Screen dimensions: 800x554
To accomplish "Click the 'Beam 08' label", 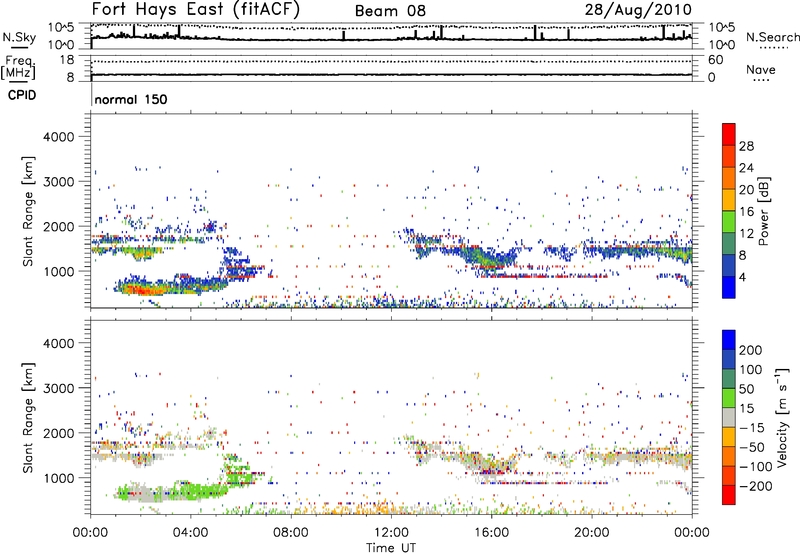I will (390, 11).
